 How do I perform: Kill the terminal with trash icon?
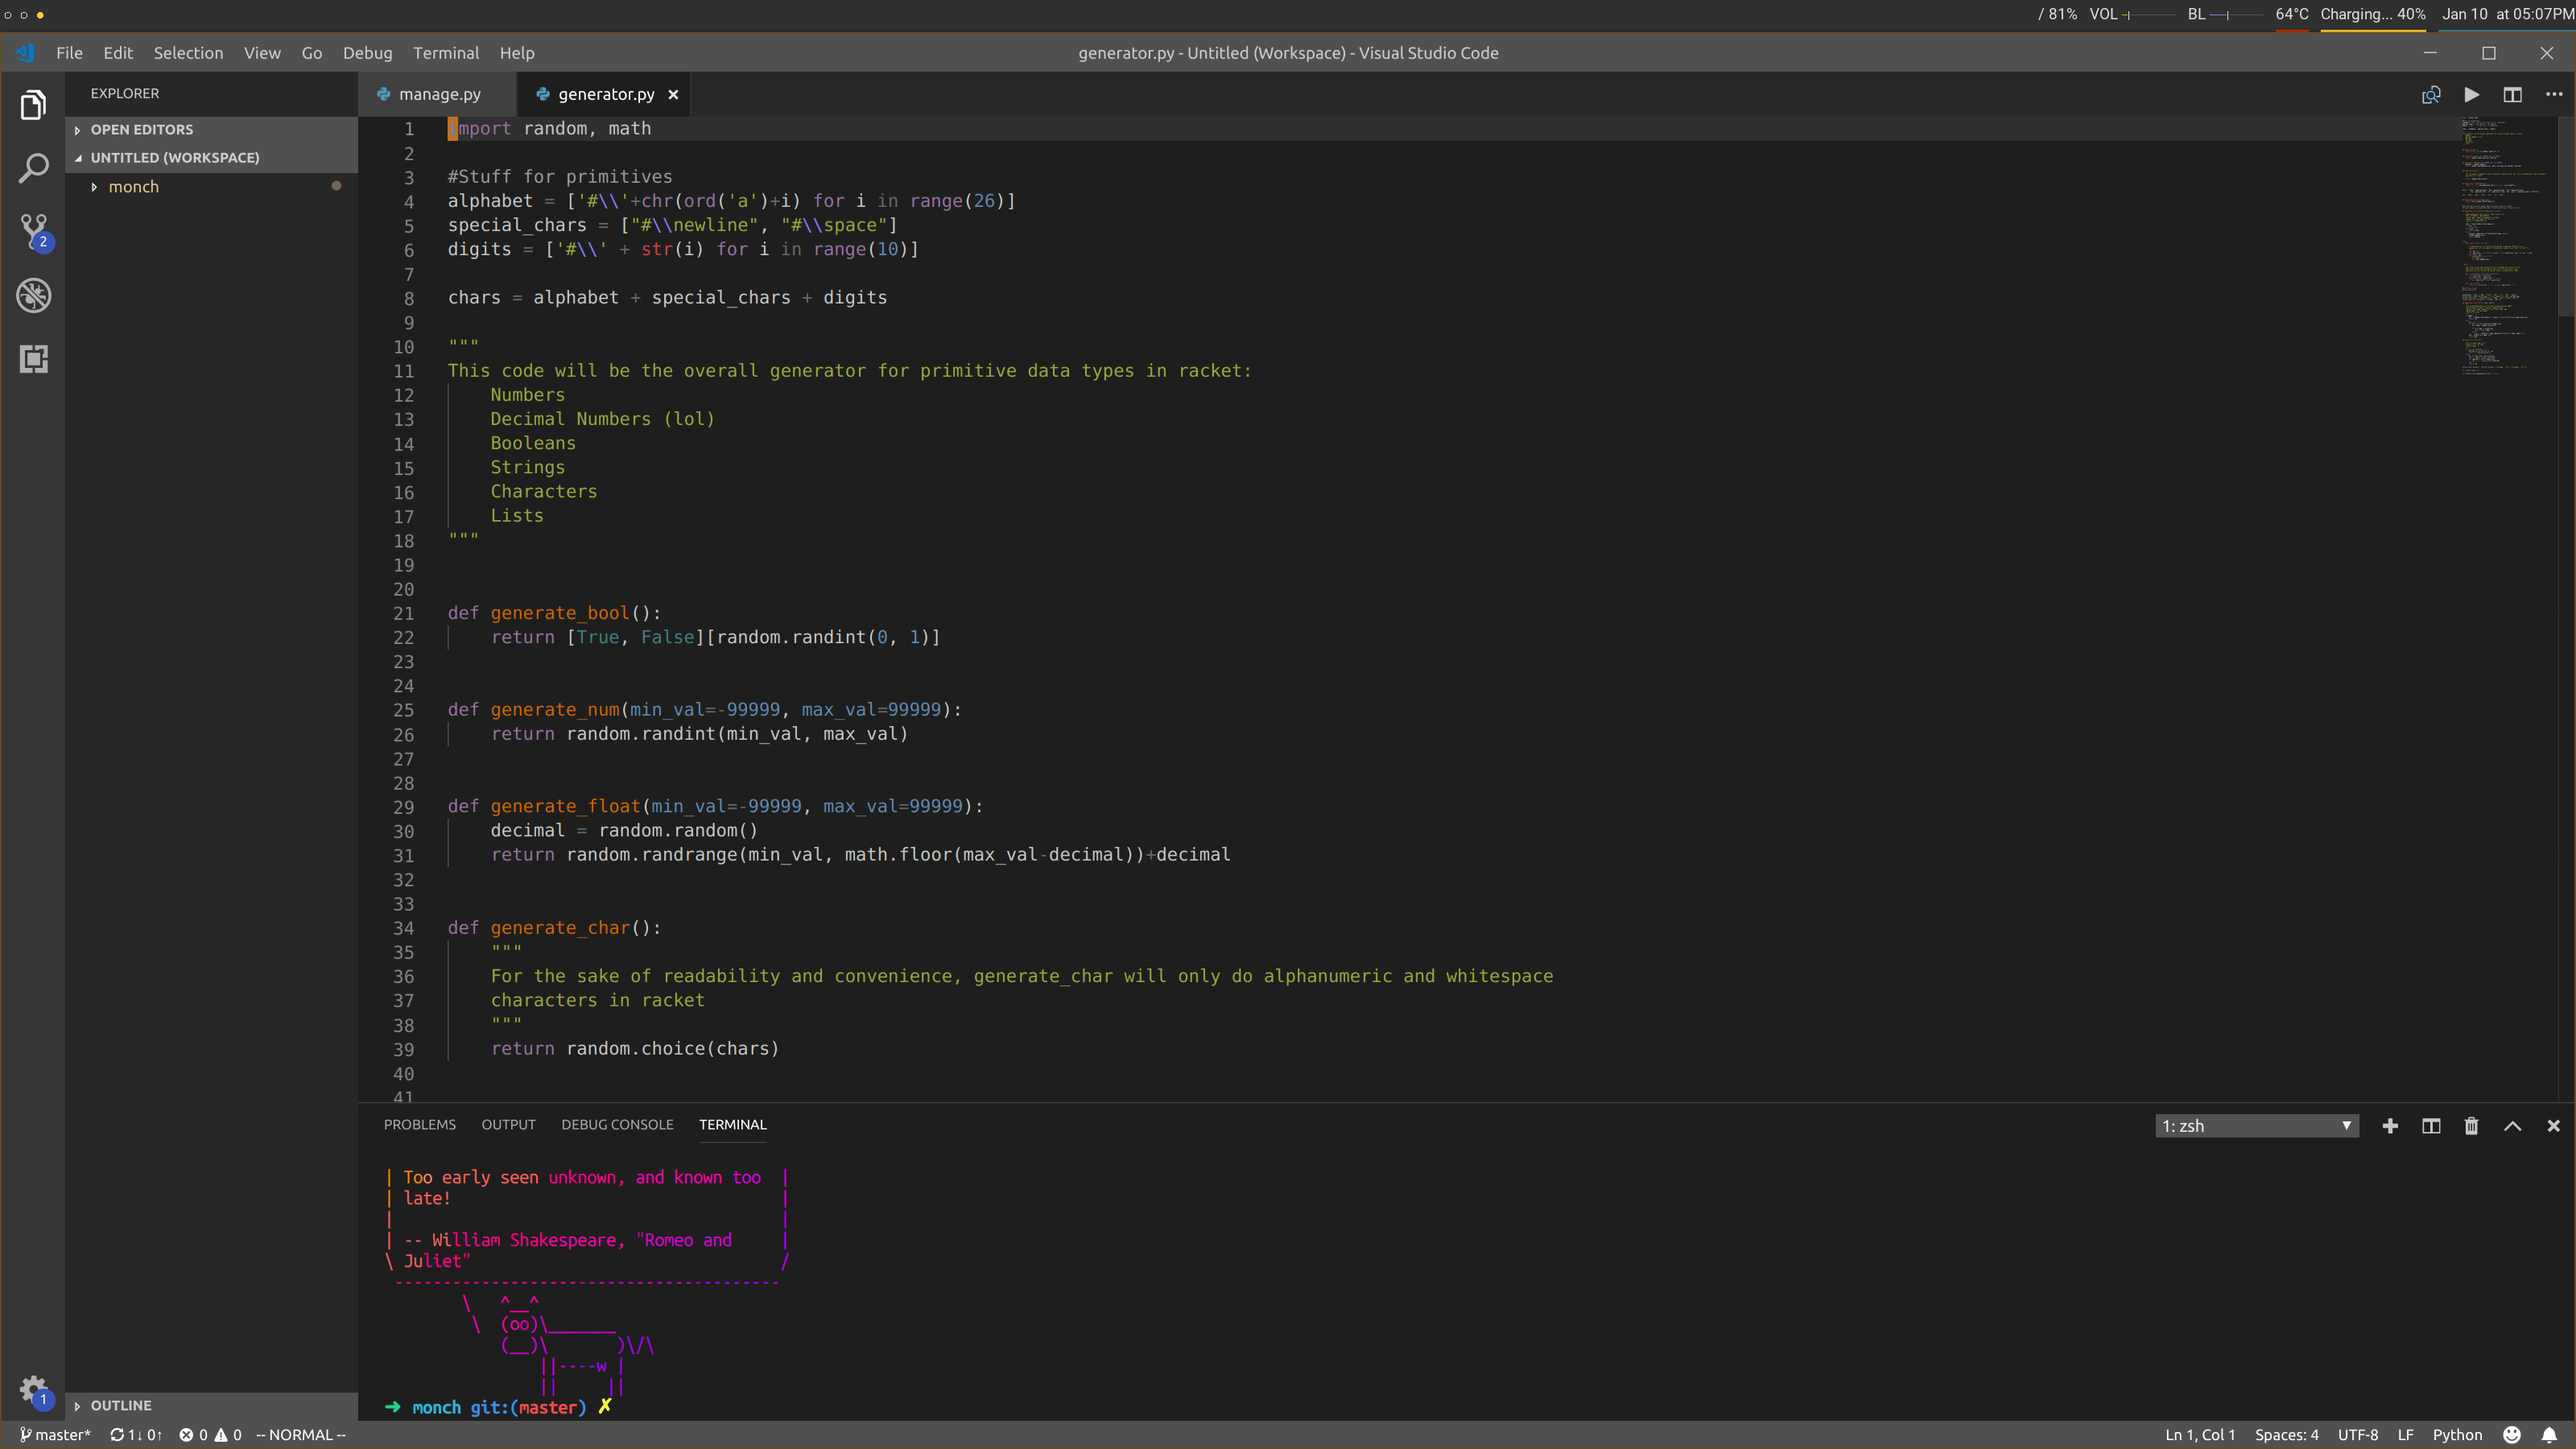click(2471, 1126)
